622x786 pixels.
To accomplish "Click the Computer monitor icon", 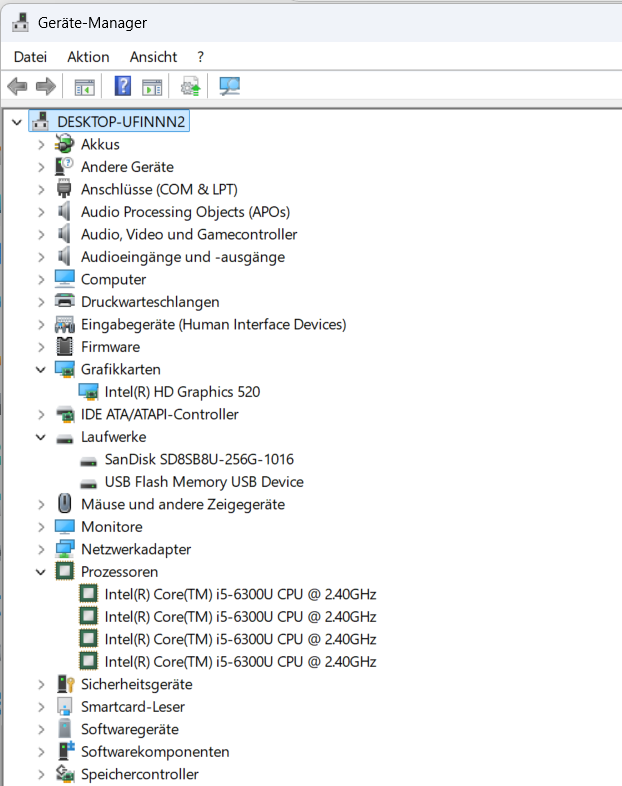I will tap(65, 279).
